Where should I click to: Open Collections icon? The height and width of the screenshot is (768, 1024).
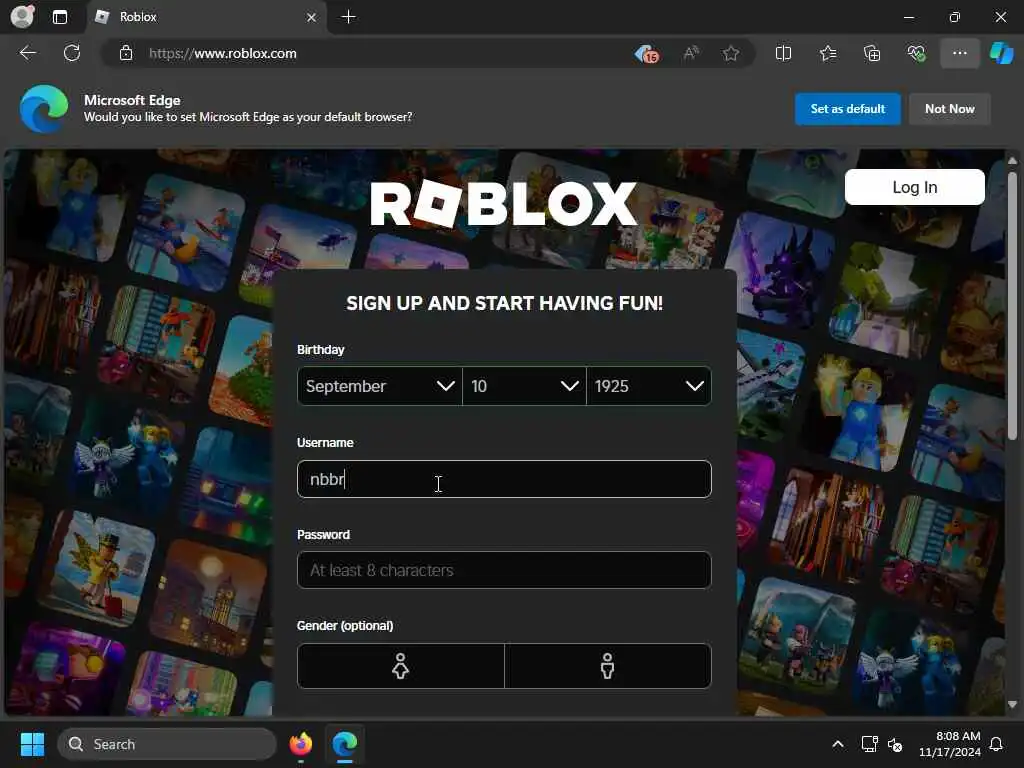tap(872, 54)
